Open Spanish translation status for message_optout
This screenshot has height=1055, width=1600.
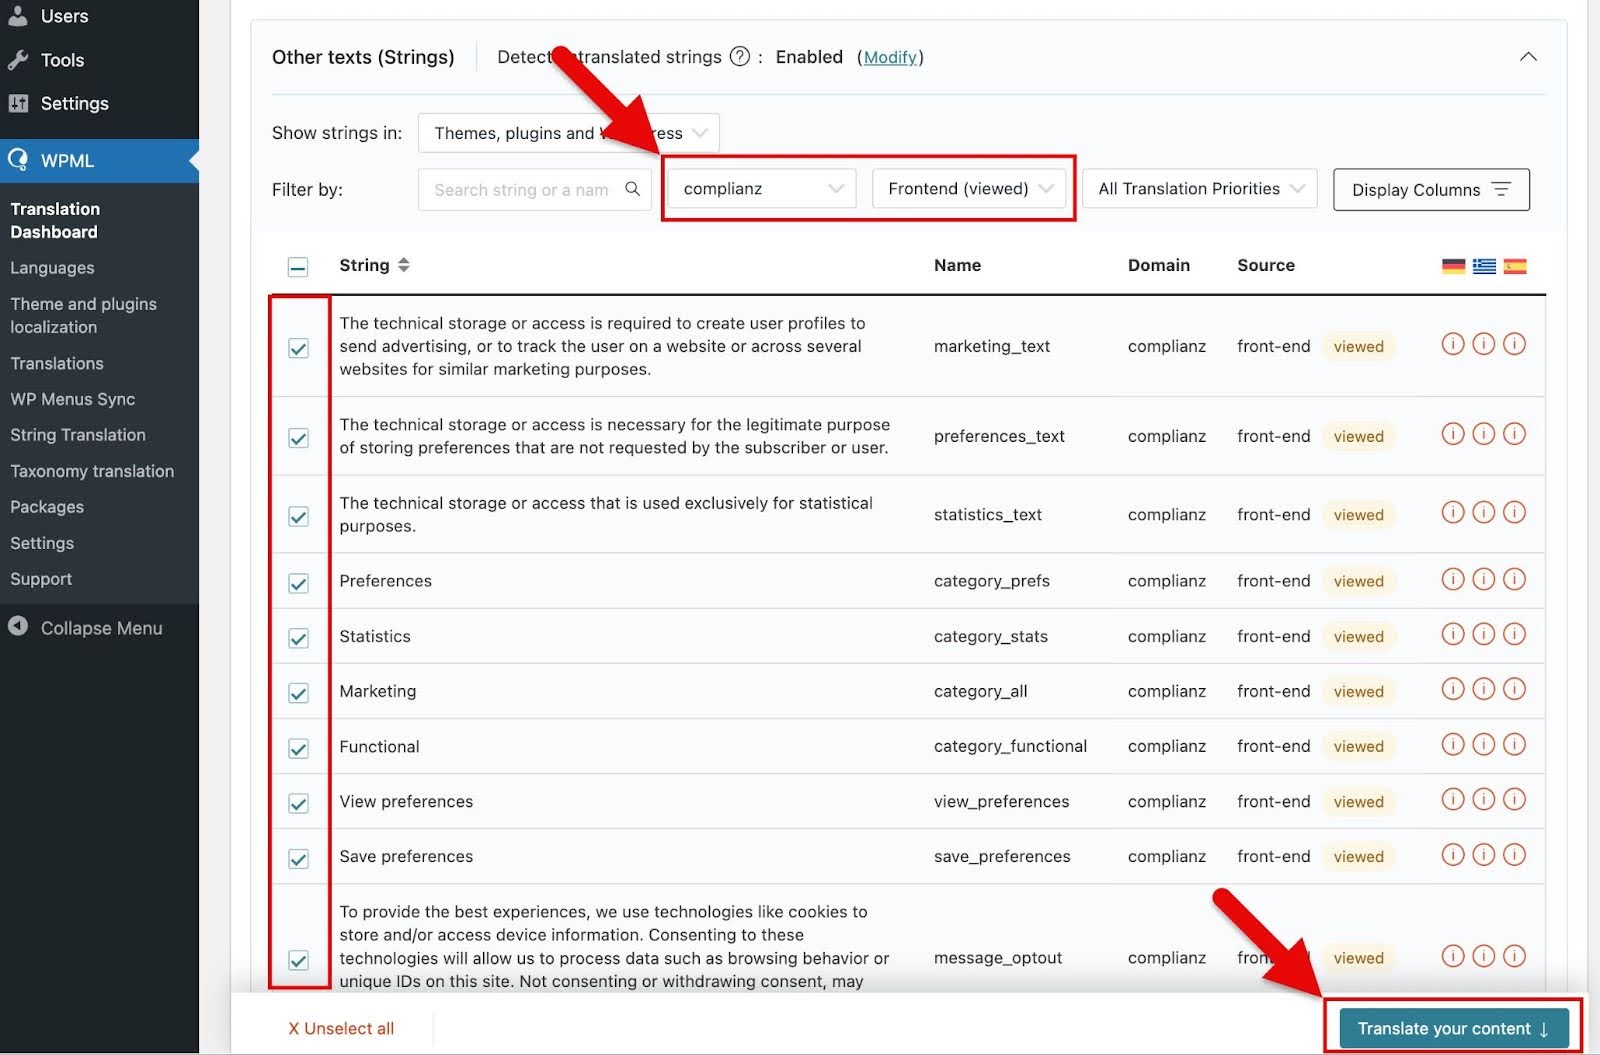[1515, 956]
